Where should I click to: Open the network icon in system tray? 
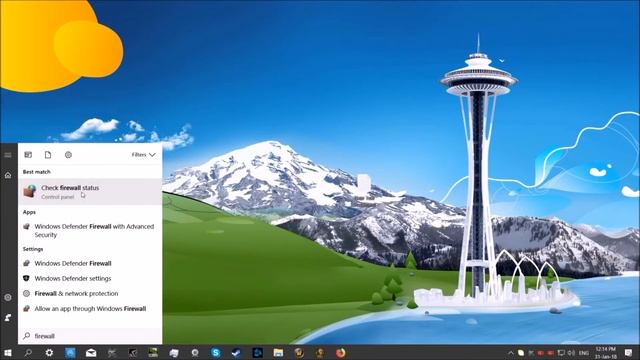pos(561,353)
